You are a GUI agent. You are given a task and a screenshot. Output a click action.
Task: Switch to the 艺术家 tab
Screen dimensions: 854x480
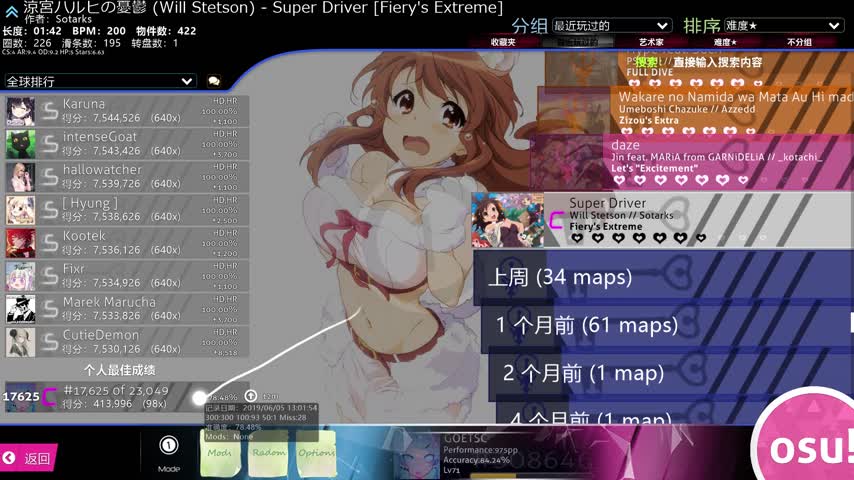click(x=651, y=42)
